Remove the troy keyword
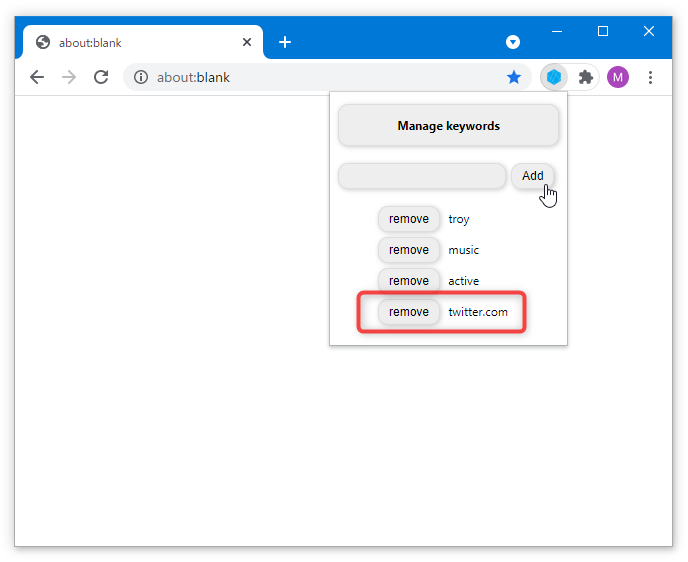688x562 pixels. coord(408,219)
